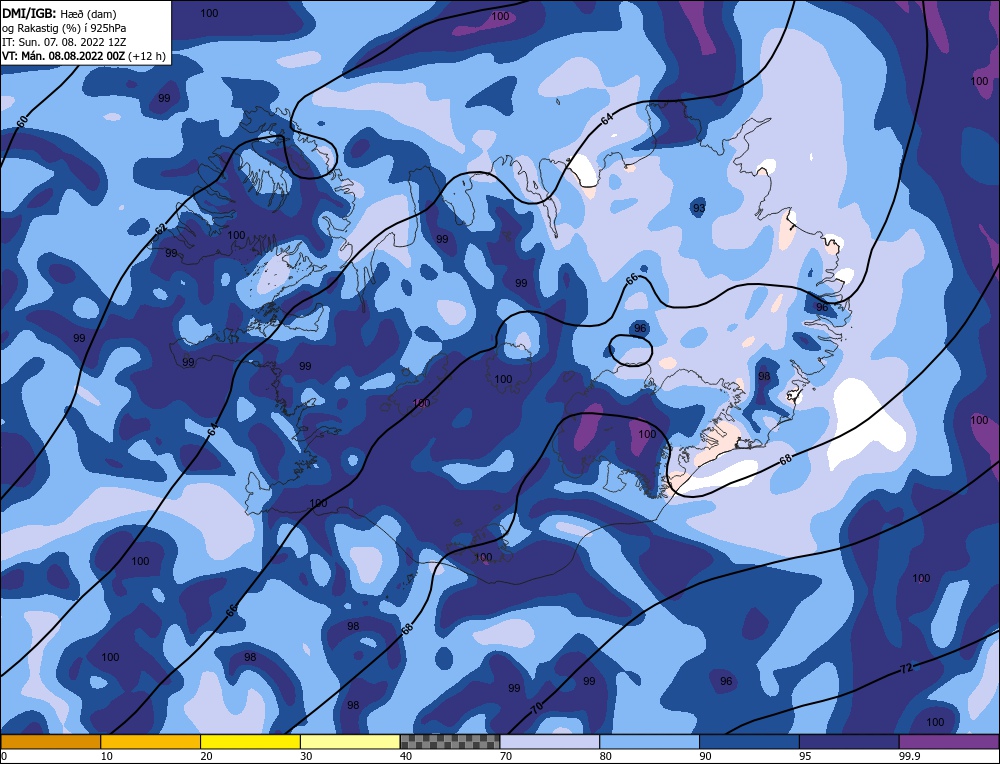This screenshot has width=1000, height=764.
Task: Click the '93' humidity value on the map
Action: tap(699, 208)
